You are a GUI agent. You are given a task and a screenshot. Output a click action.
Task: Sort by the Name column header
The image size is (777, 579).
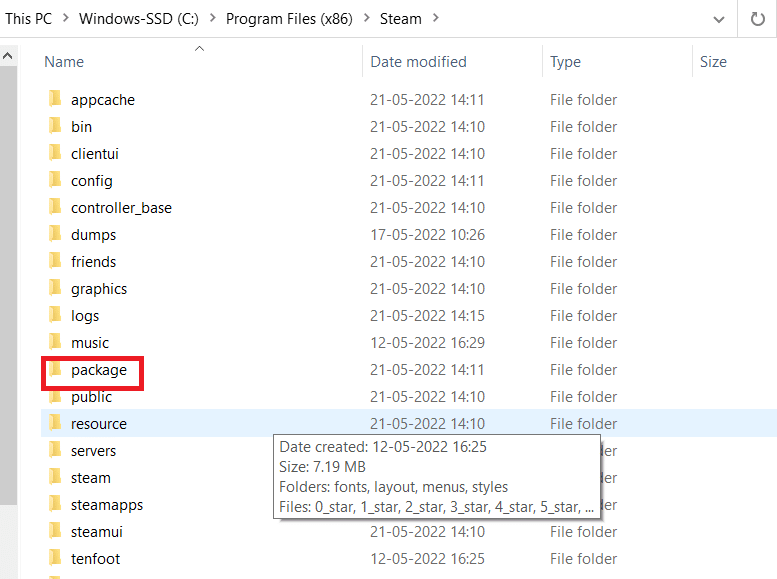click(x=64, y=62)
